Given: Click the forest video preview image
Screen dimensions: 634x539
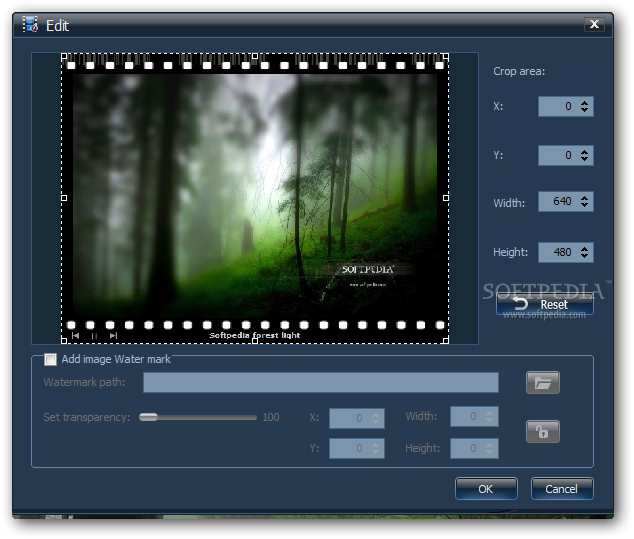Looking at the screenshot, I should pos(255,198).
